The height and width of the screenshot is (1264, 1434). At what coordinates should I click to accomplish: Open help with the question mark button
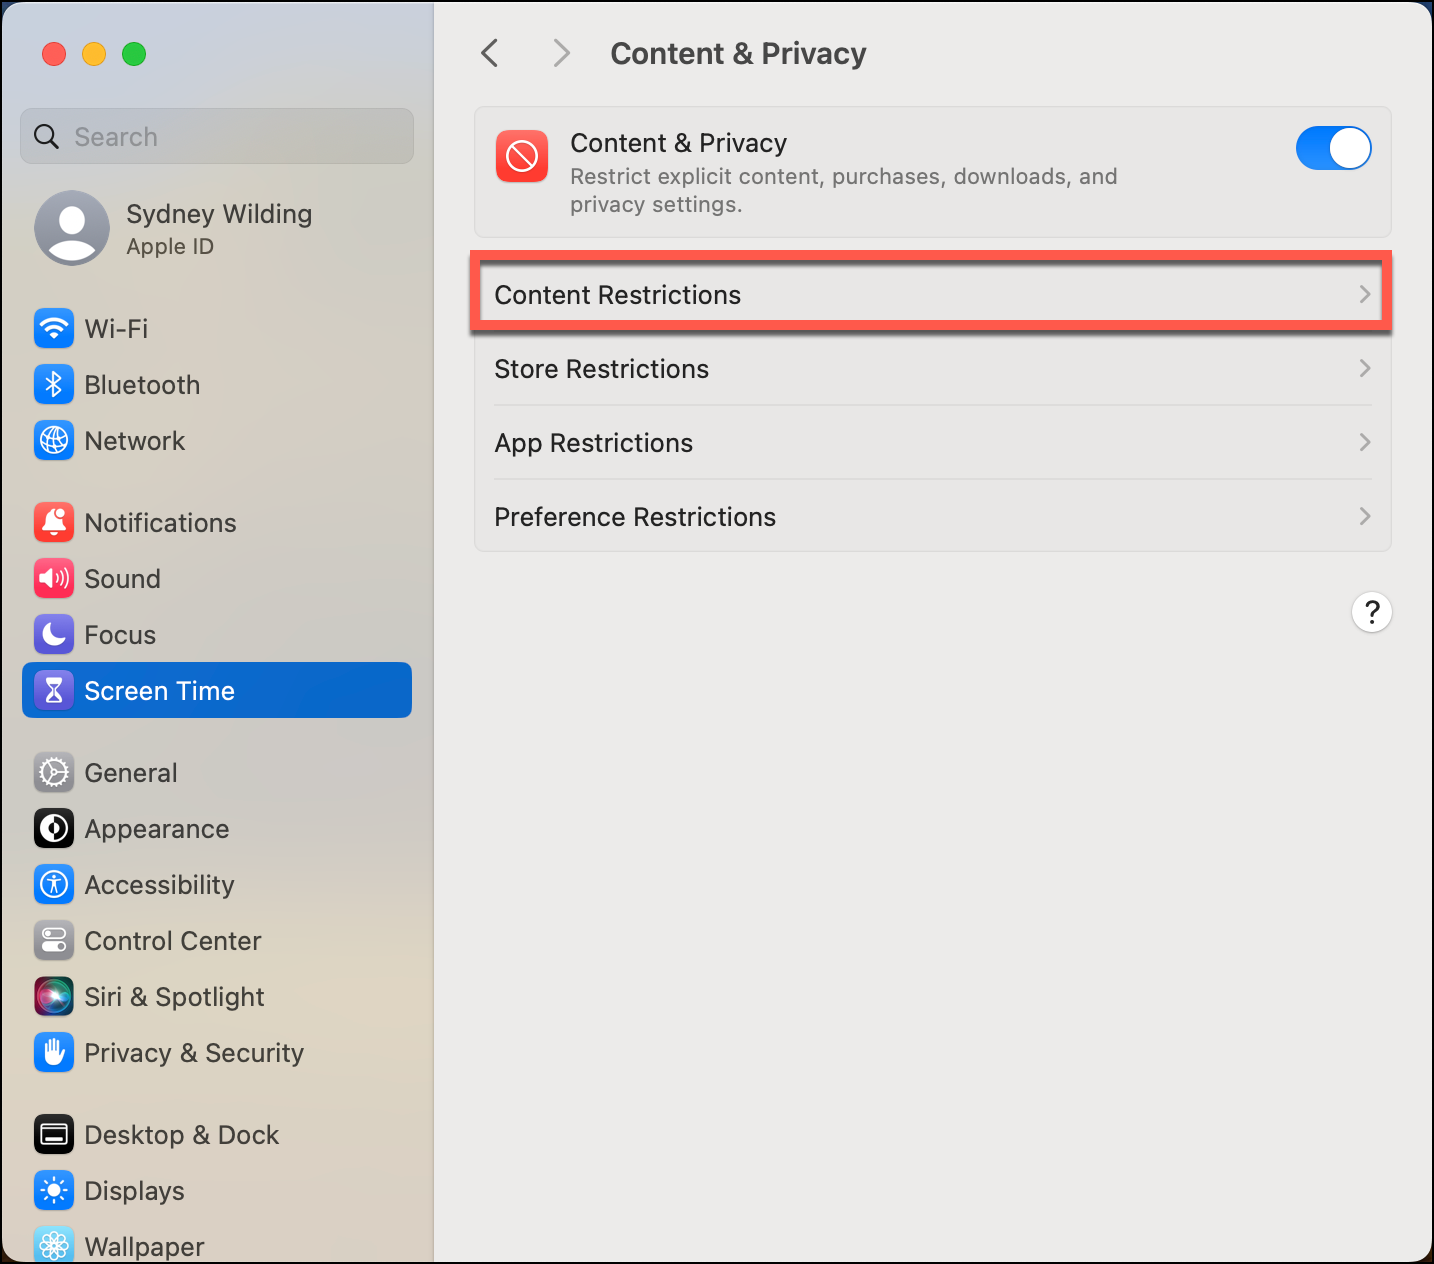(1371, 612)
